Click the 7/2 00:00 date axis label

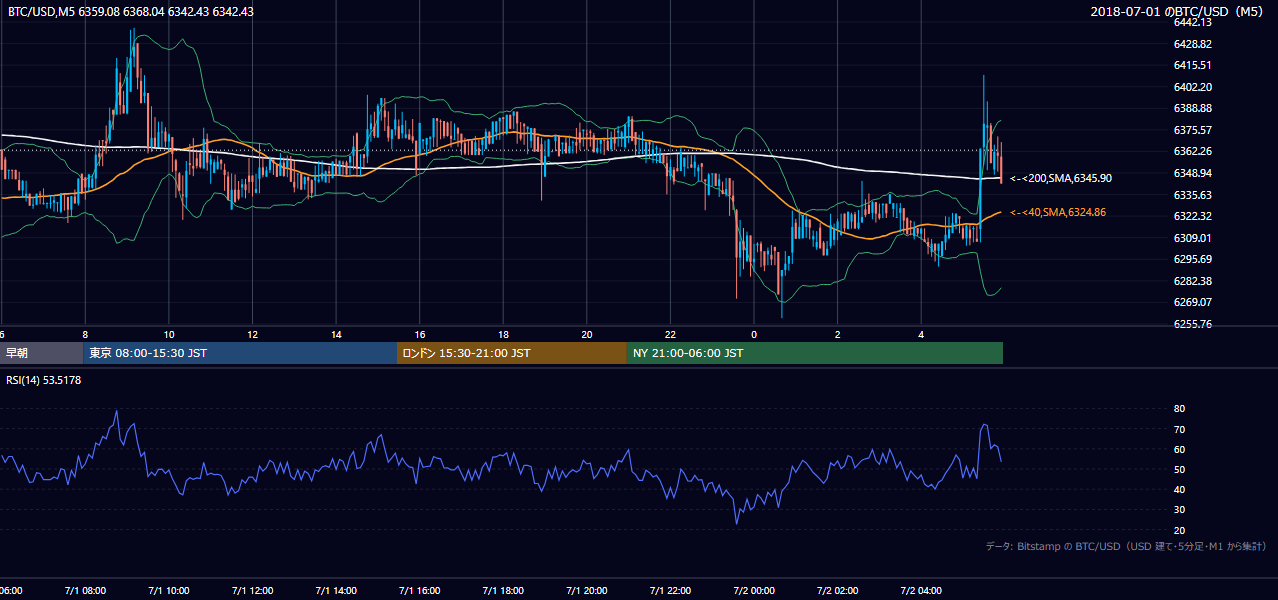[754, 591]
